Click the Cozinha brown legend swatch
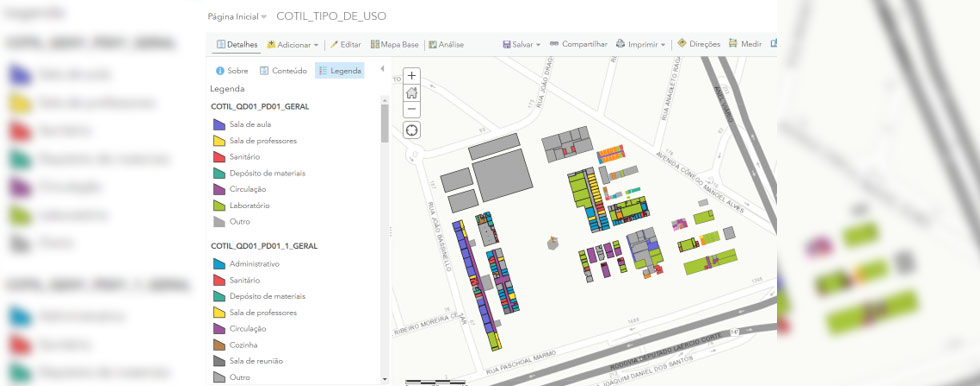The image size is (980, 386). point(219,345)
